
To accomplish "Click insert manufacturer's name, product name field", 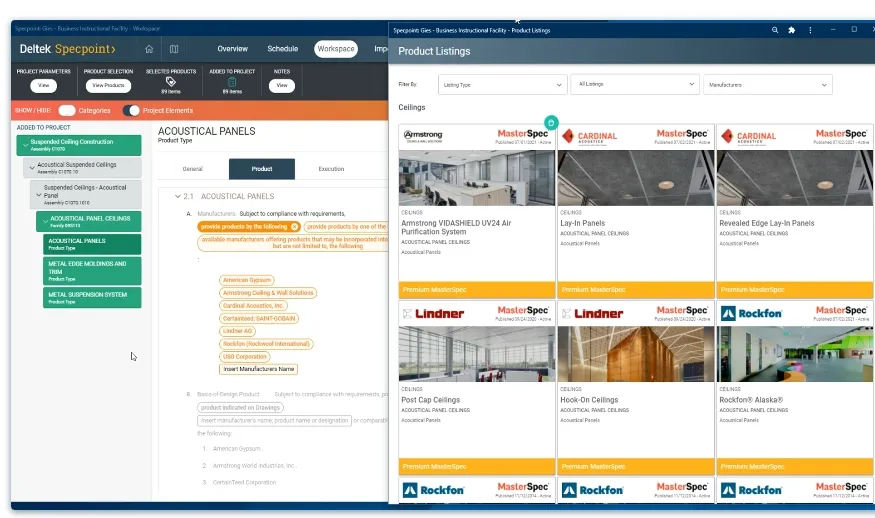I will point(275,421).
